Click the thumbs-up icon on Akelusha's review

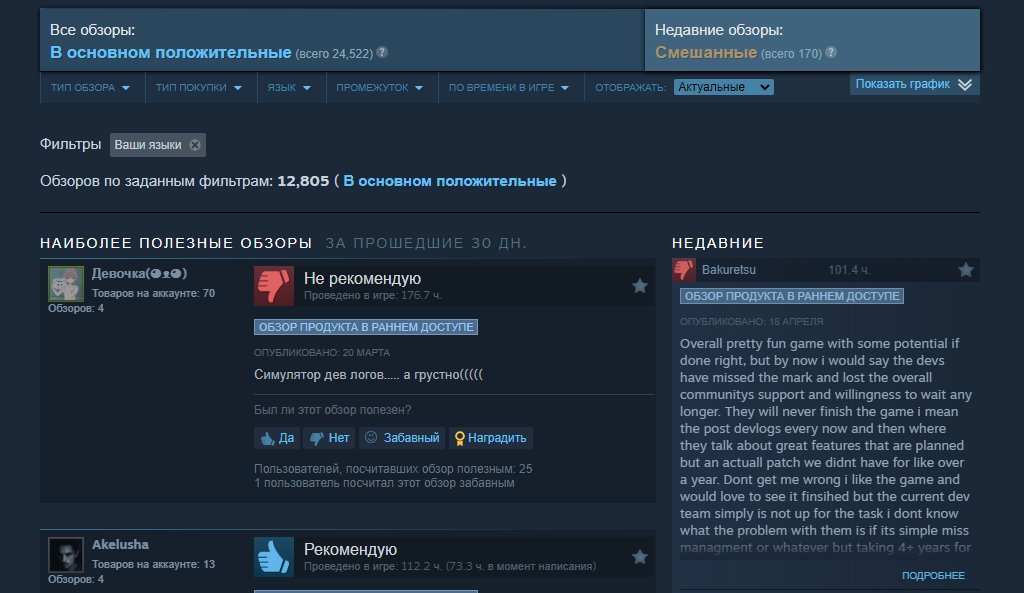pos(274,557)
